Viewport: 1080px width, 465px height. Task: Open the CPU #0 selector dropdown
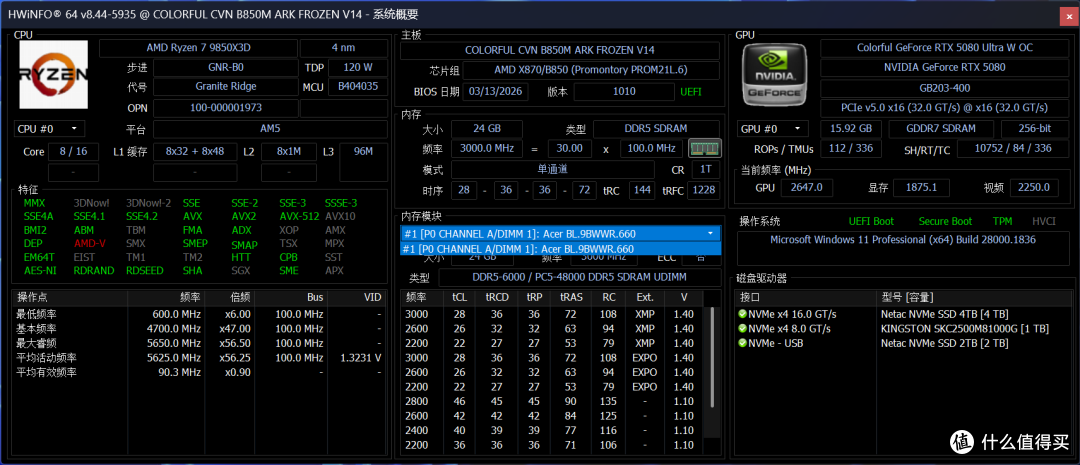50,129
